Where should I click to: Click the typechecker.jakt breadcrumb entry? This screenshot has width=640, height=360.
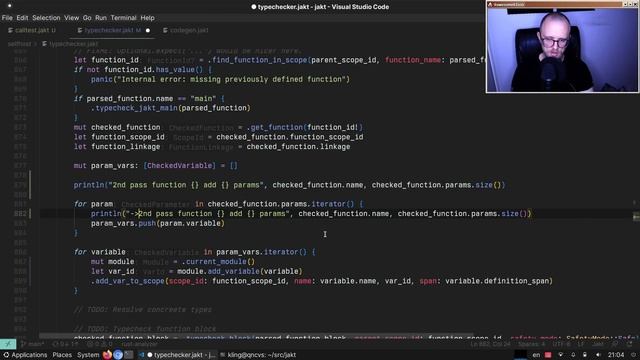point(70,44)
